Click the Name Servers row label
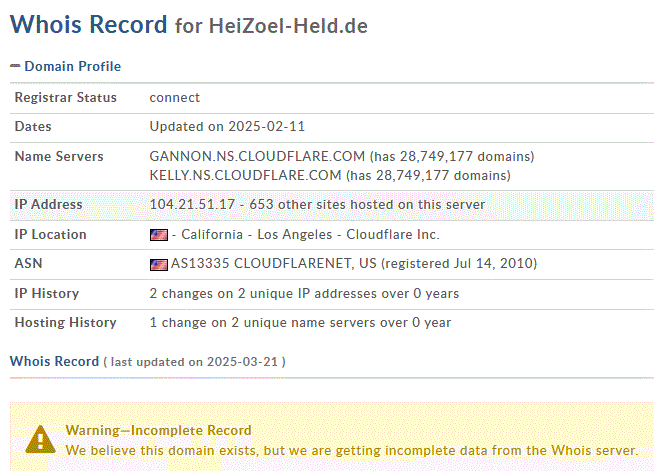 [59, 156]
